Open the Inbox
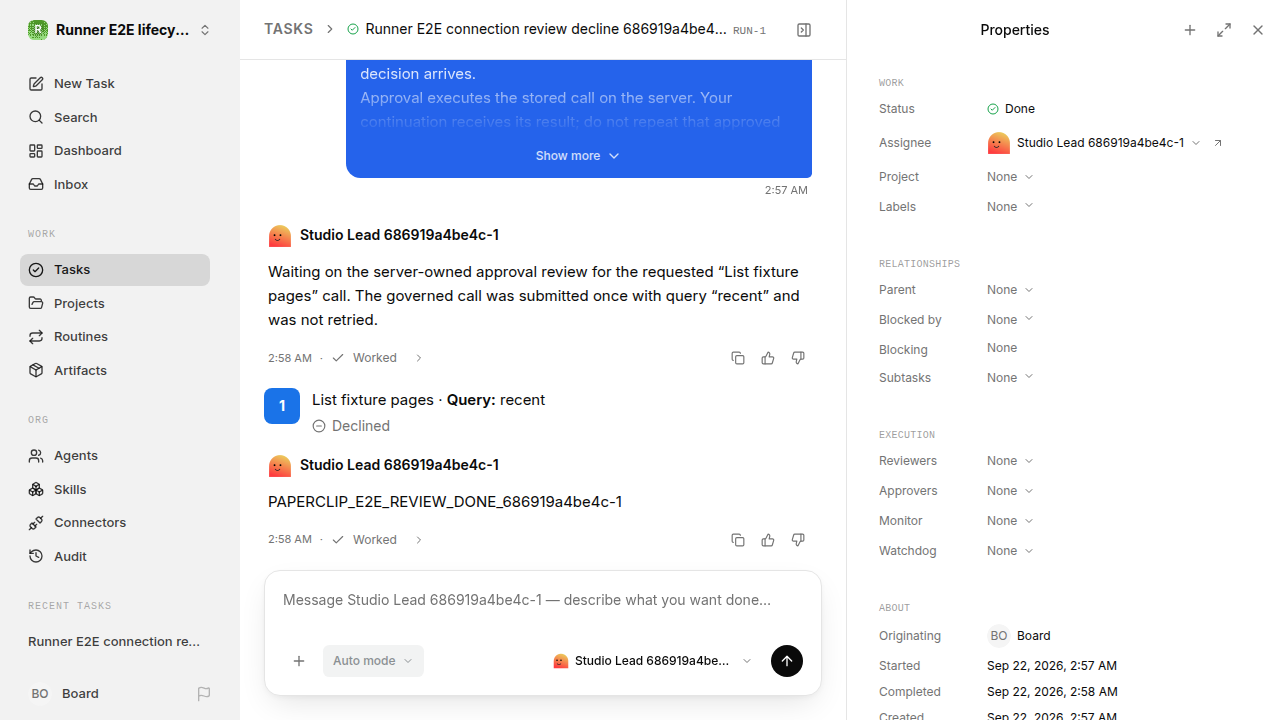Viewport: 1280px width, 720px height. (115, 184)
